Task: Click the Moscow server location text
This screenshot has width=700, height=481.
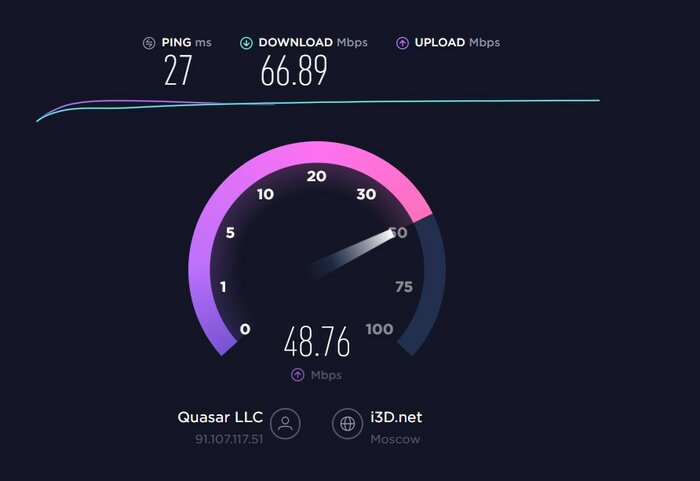Action: point(395,439)
